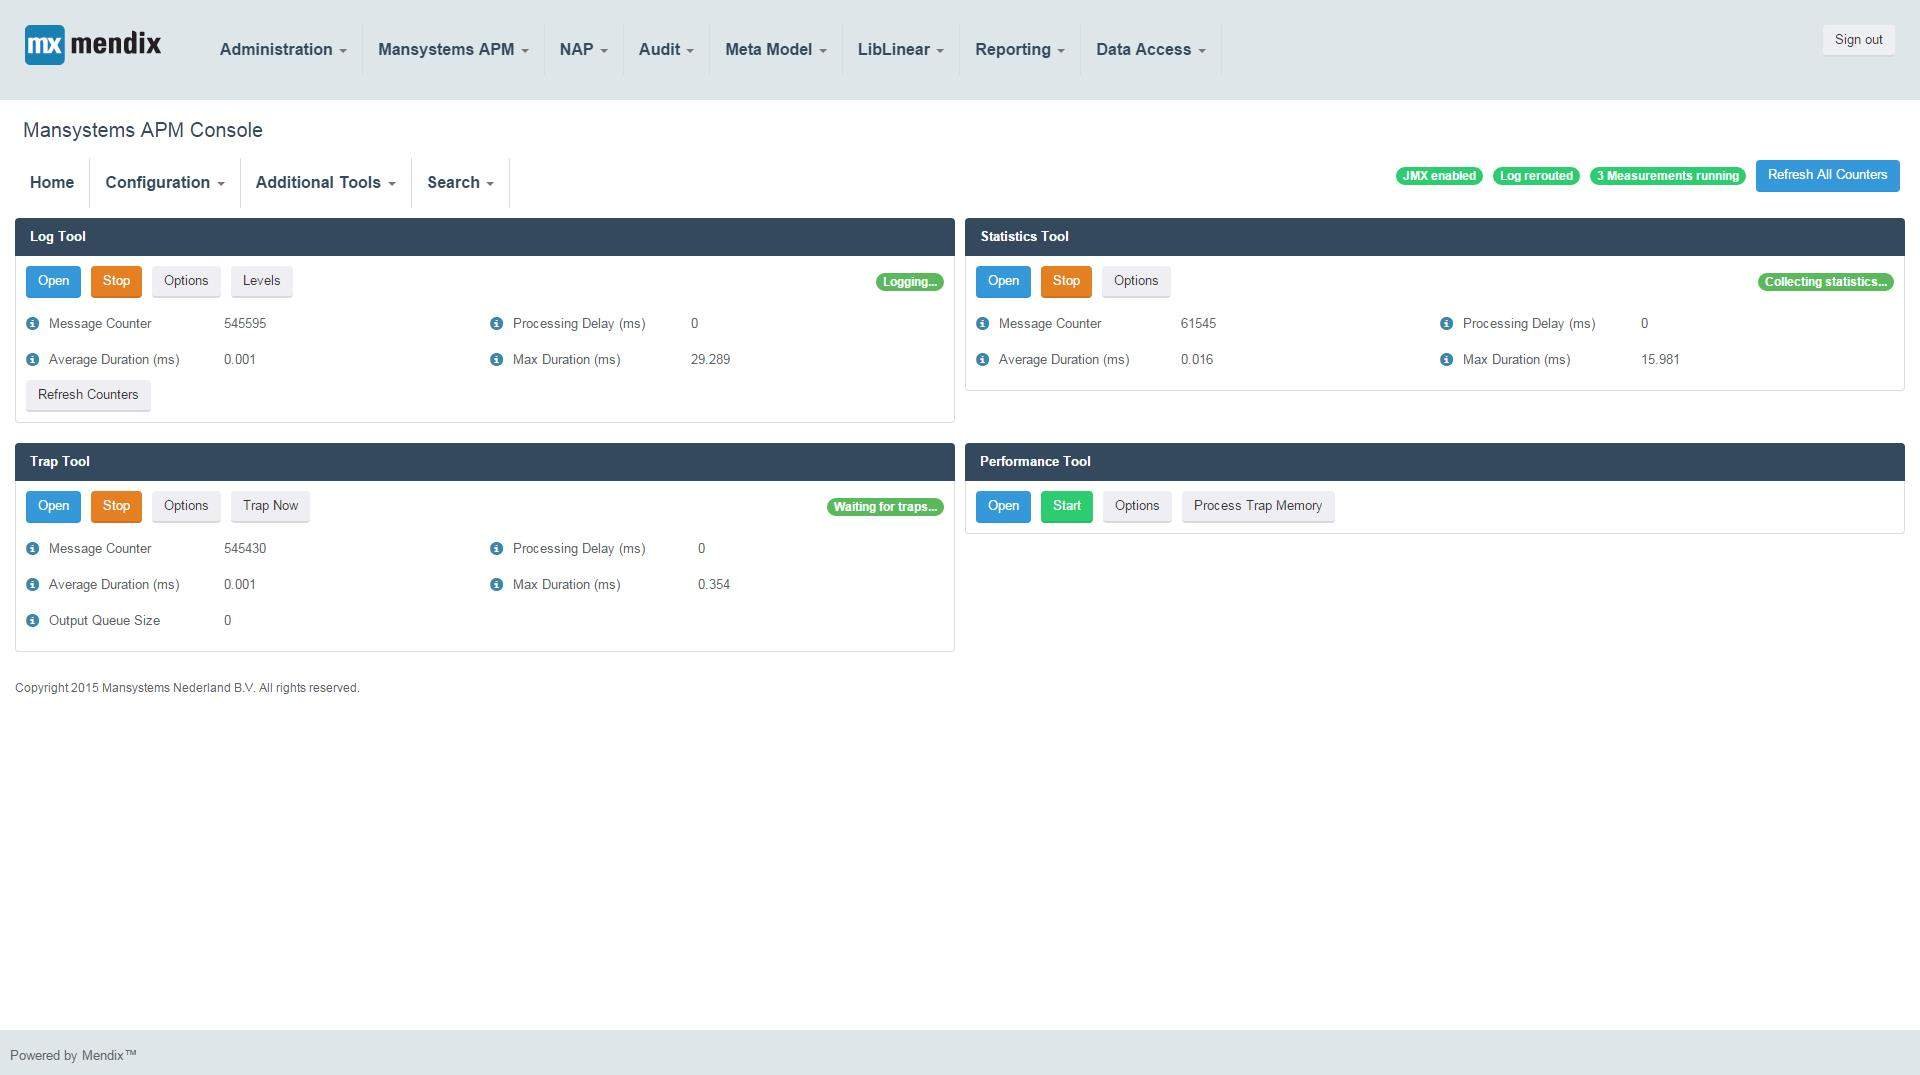This screenshot has height=1075, width=1920.
Task: Click Log Tool message count 545595
Action: click(245, 324)
